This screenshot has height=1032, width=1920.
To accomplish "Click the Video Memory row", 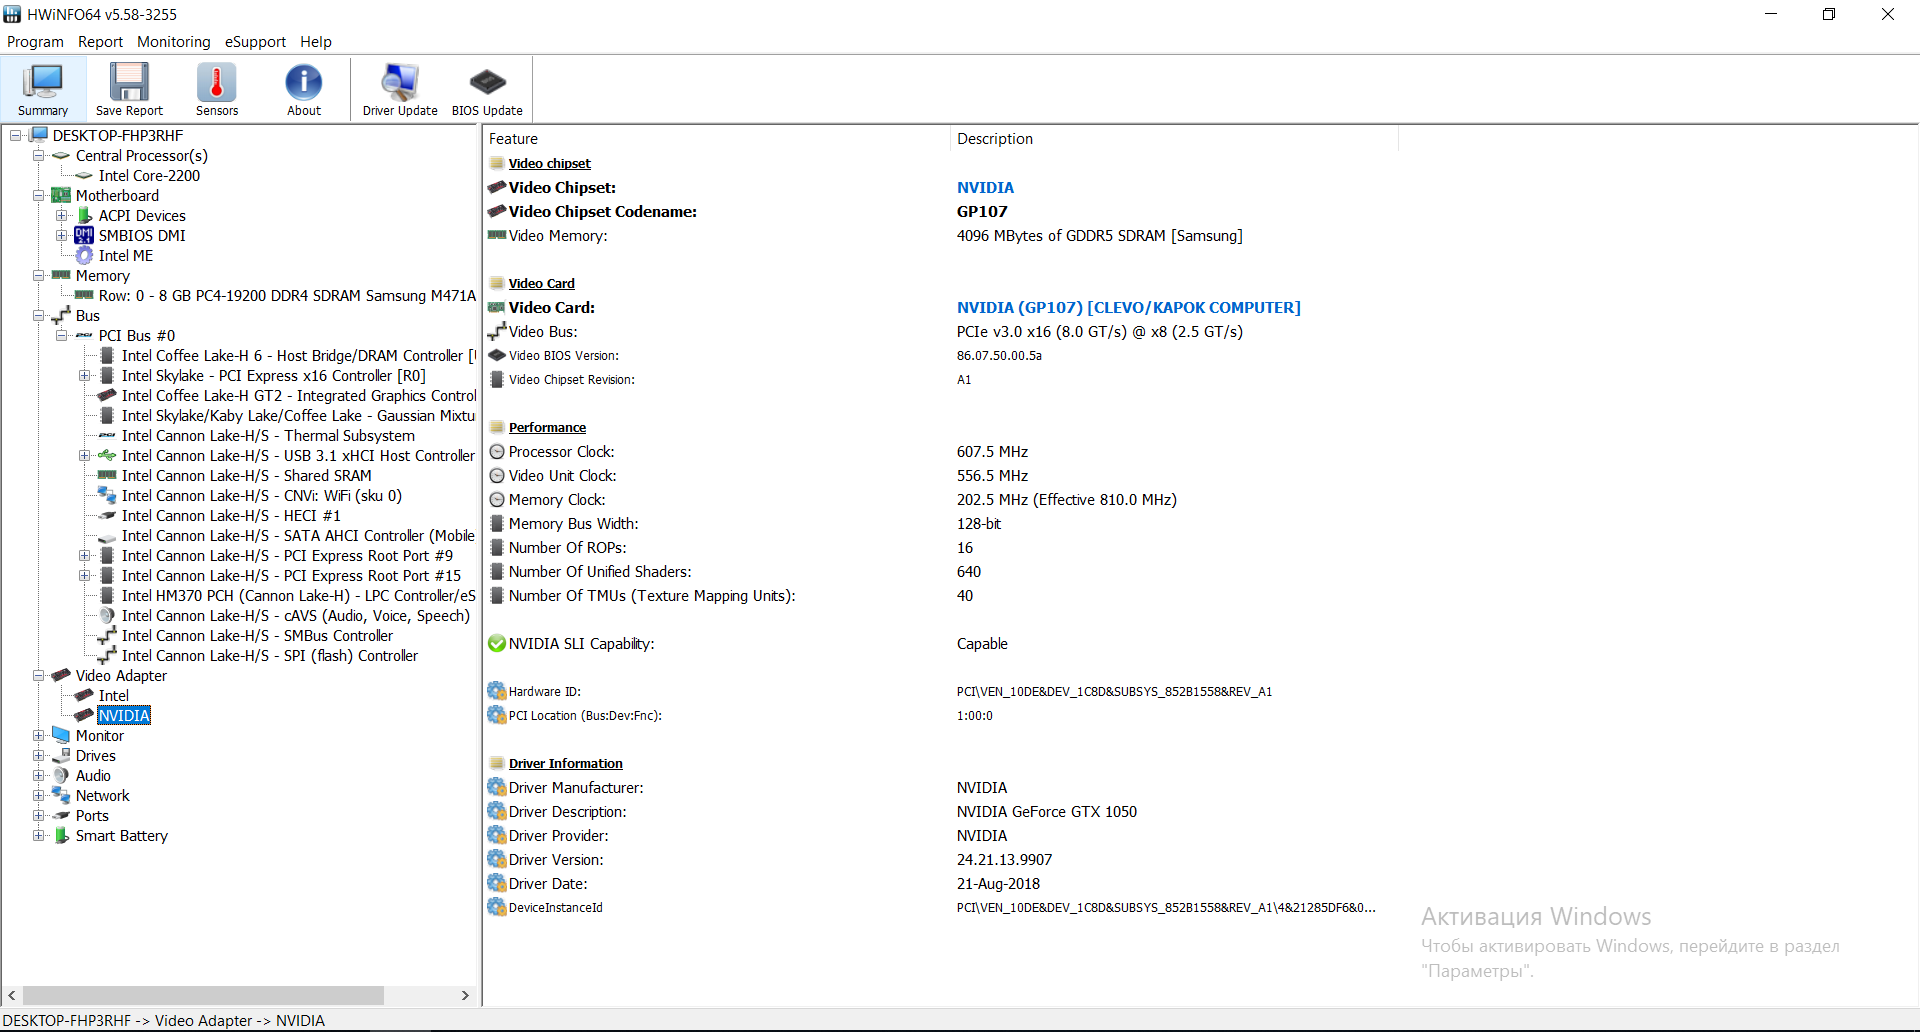I will pyautogui.click(x=940, y=235).
